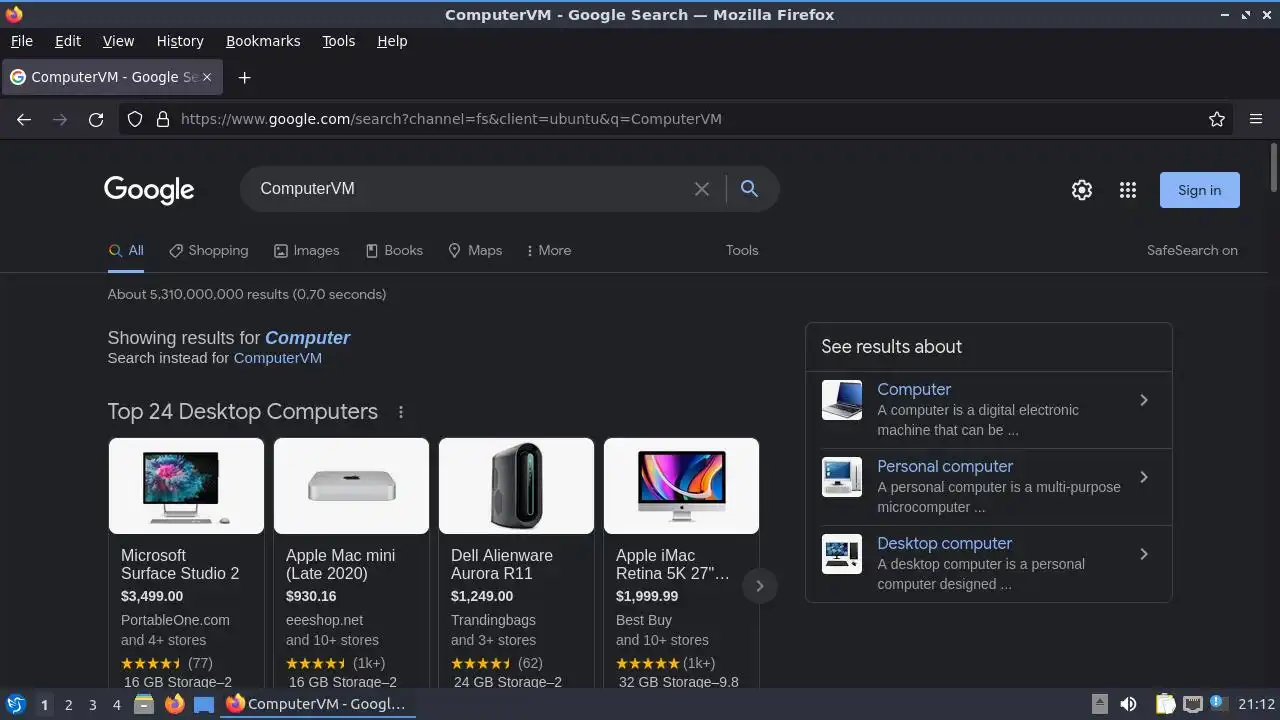Open the Google apps grid
1280x720 pixels.
click(1128, 190)
